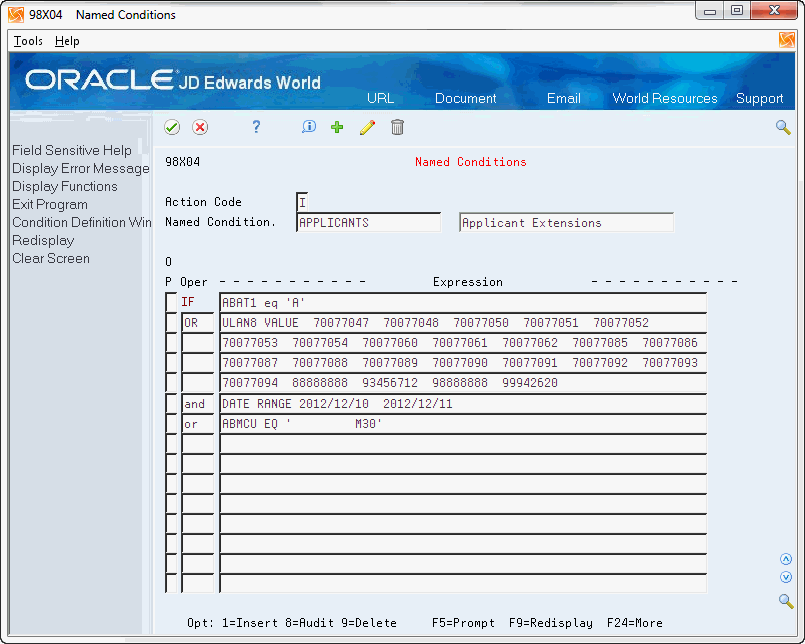Open the Document banner link
Screen dimensions: 805x644
466,98
